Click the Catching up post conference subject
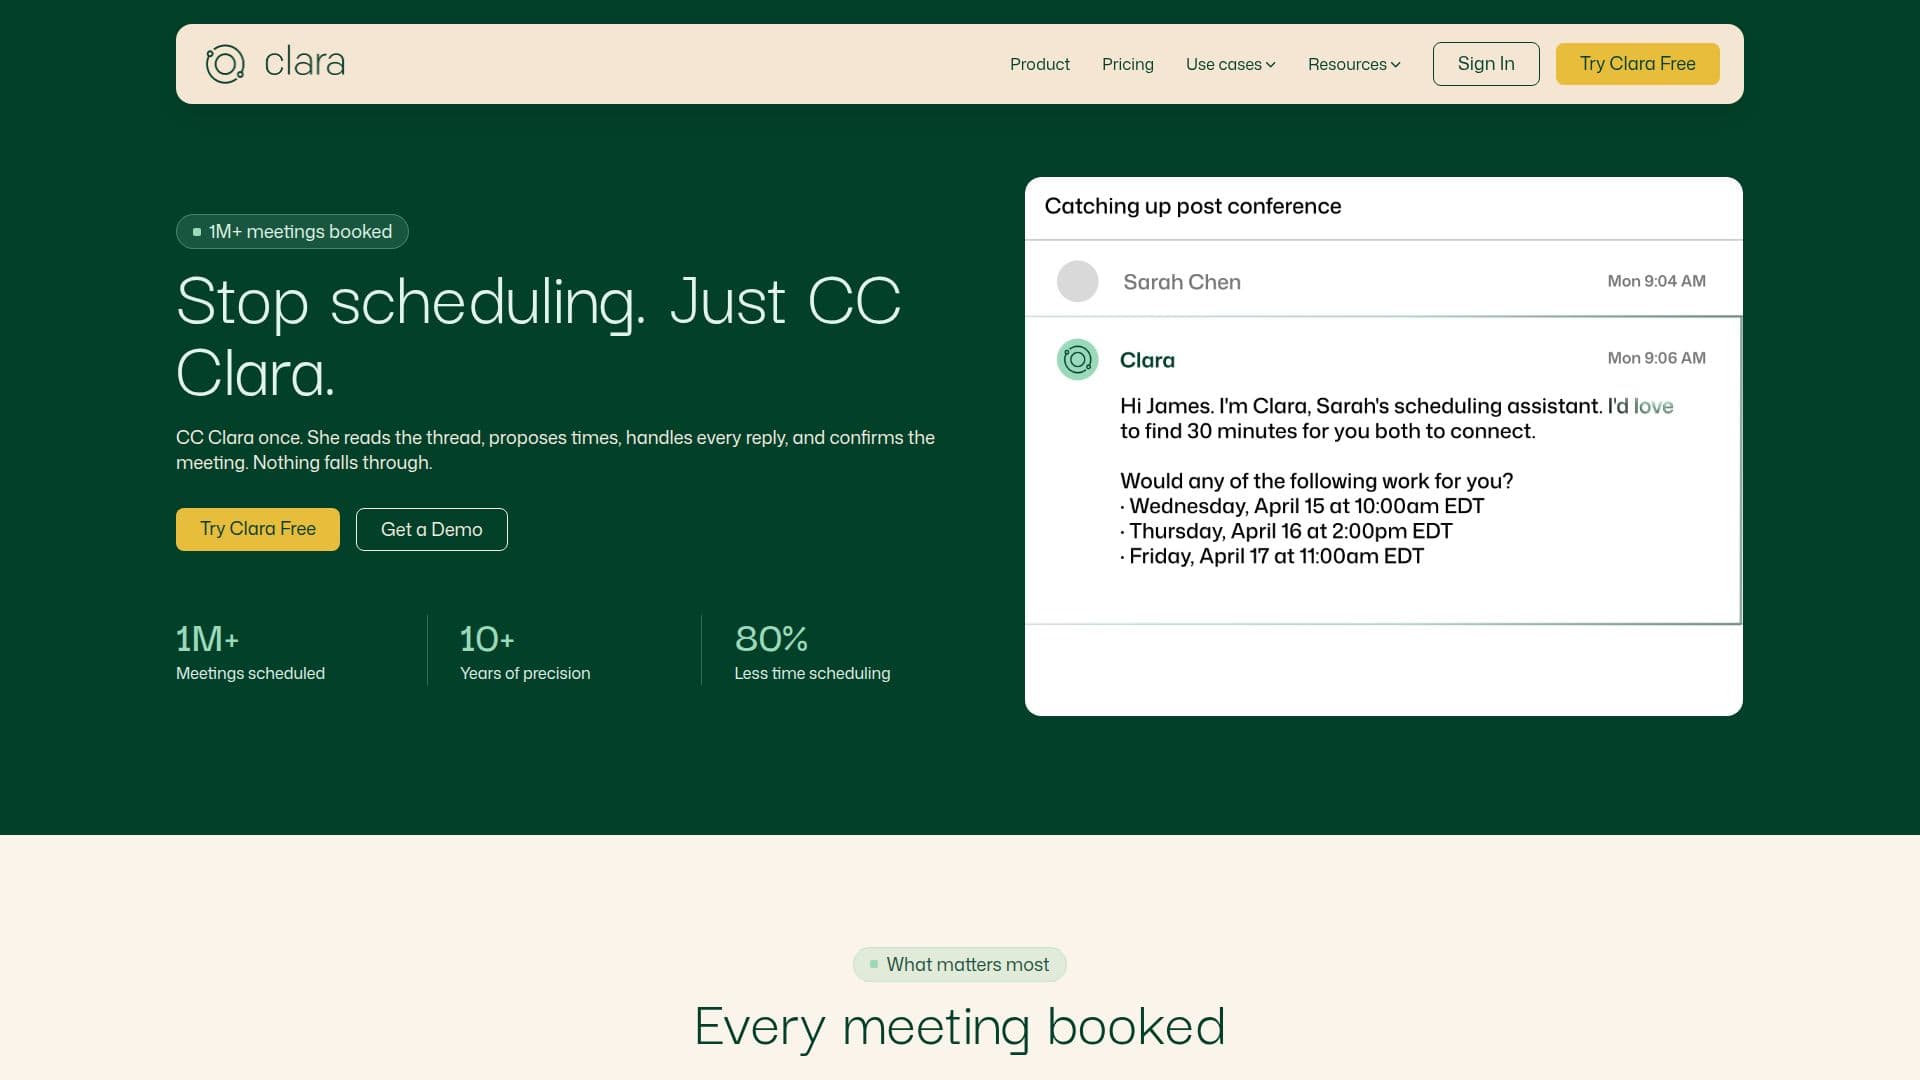1920x1080 pixels. pyautogui.click(x=1193, y=206)
